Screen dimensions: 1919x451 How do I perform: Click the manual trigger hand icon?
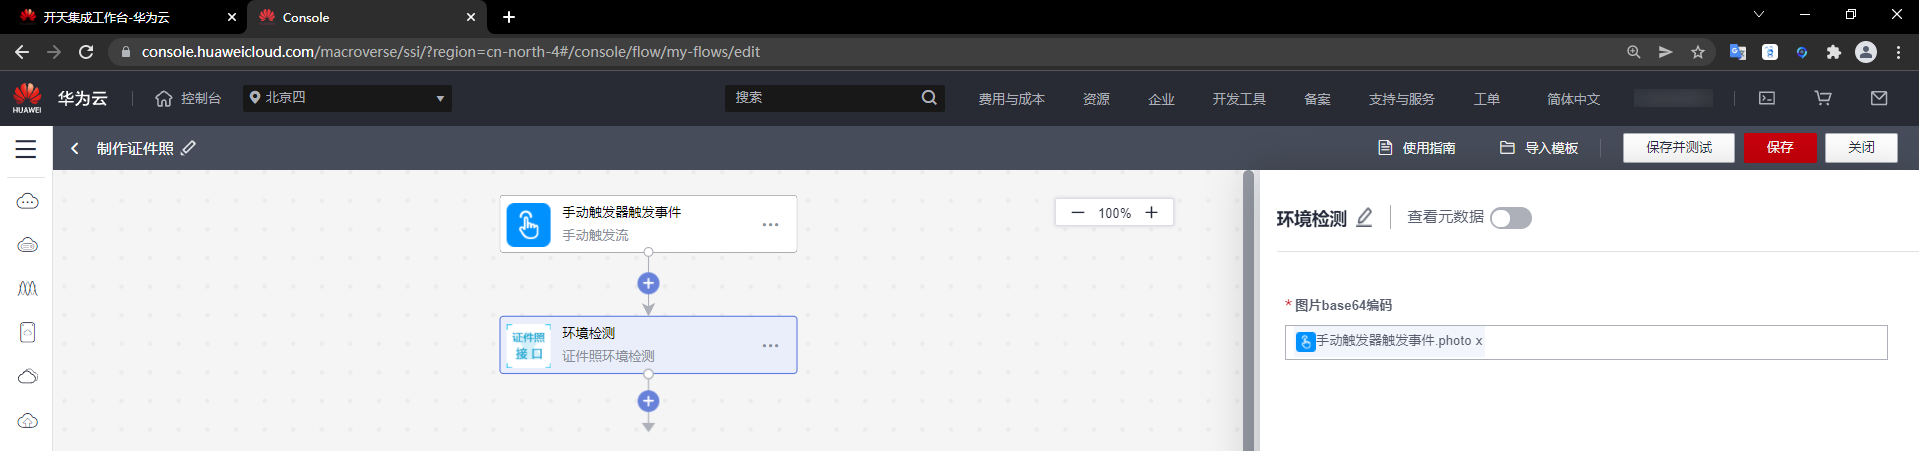click(528, 224)
